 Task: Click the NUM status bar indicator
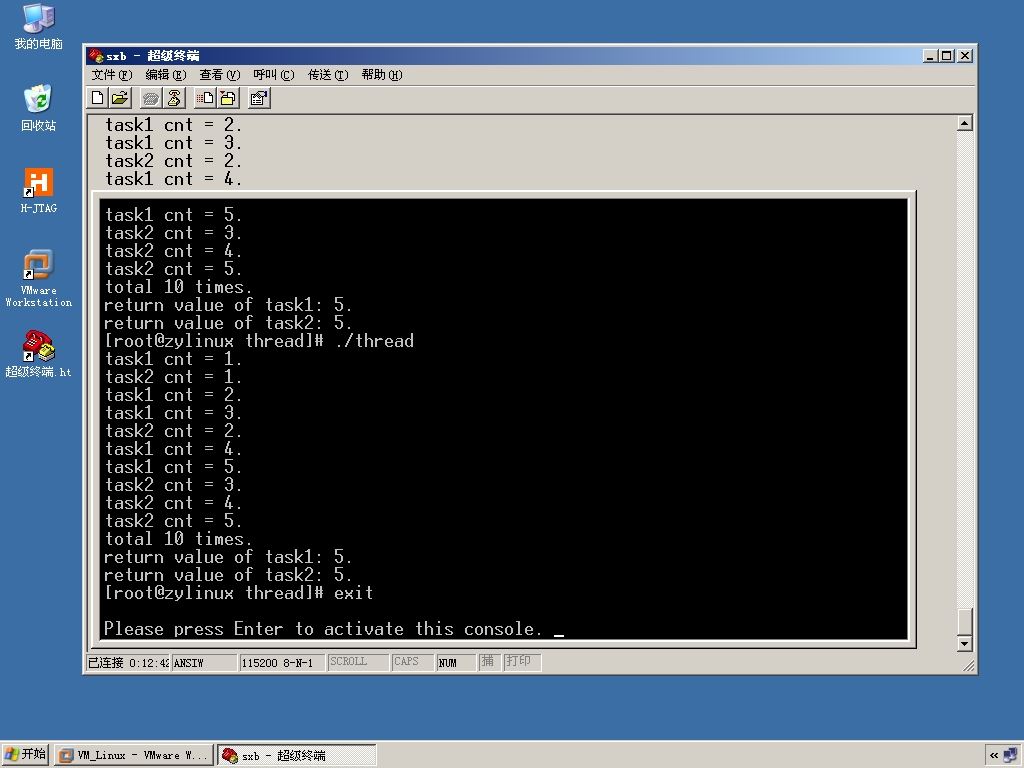pyautogui.click(x=455, y=662)
